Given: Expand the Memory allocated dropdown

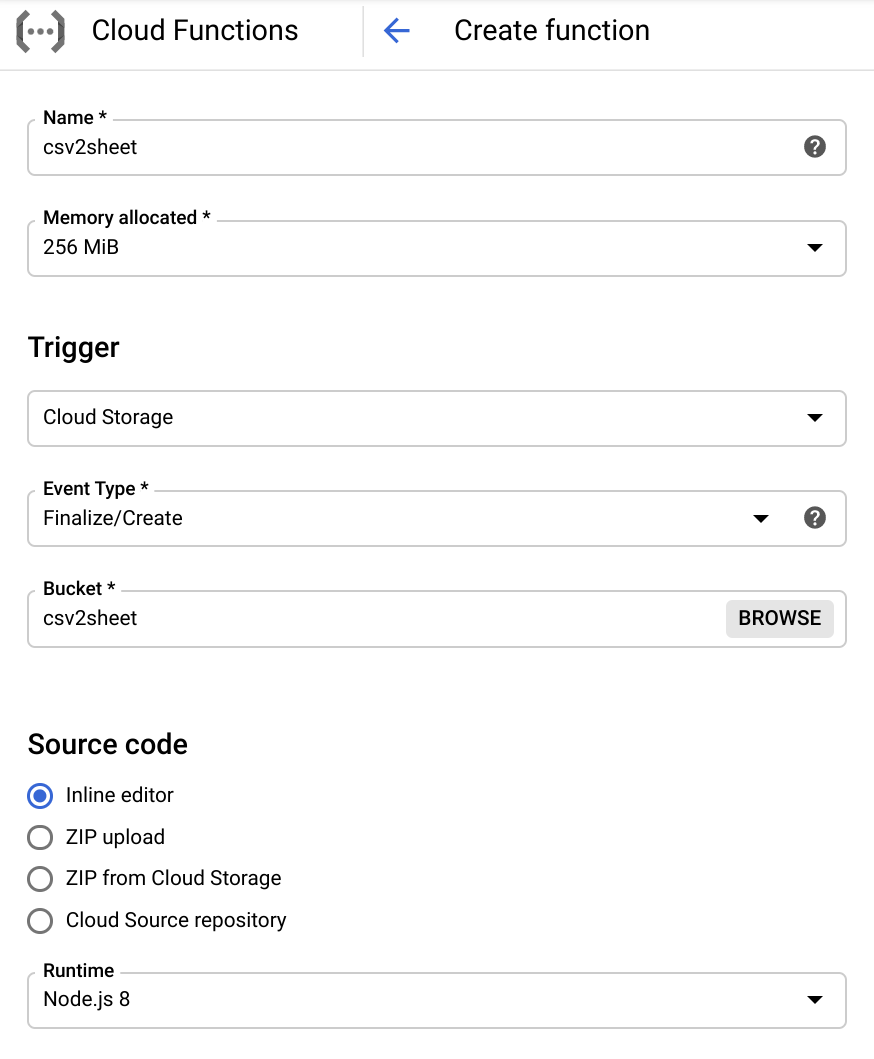Looking at the screenshot, I should (814, 247).
